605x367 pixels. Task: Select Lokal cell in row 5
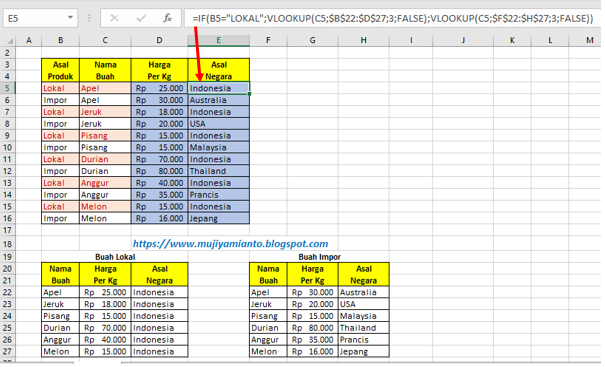click(61, 88)
